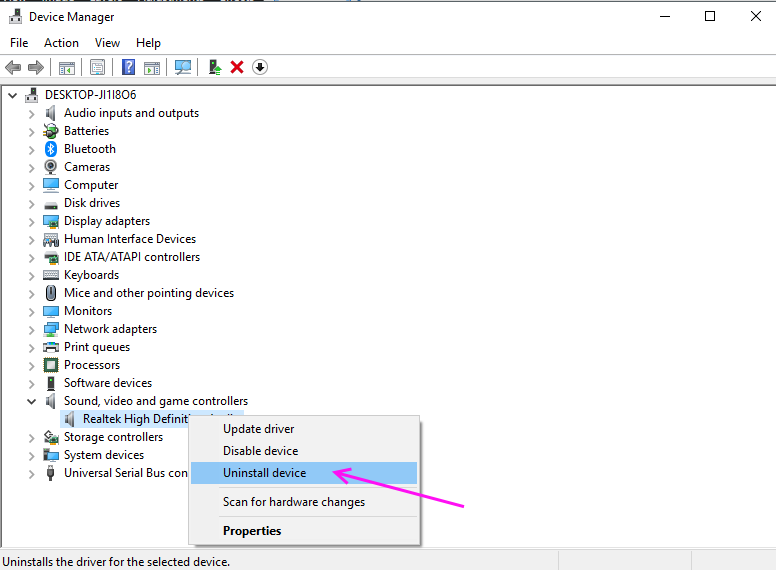Choose Update driver from context menu

click(x=304, y=429)
